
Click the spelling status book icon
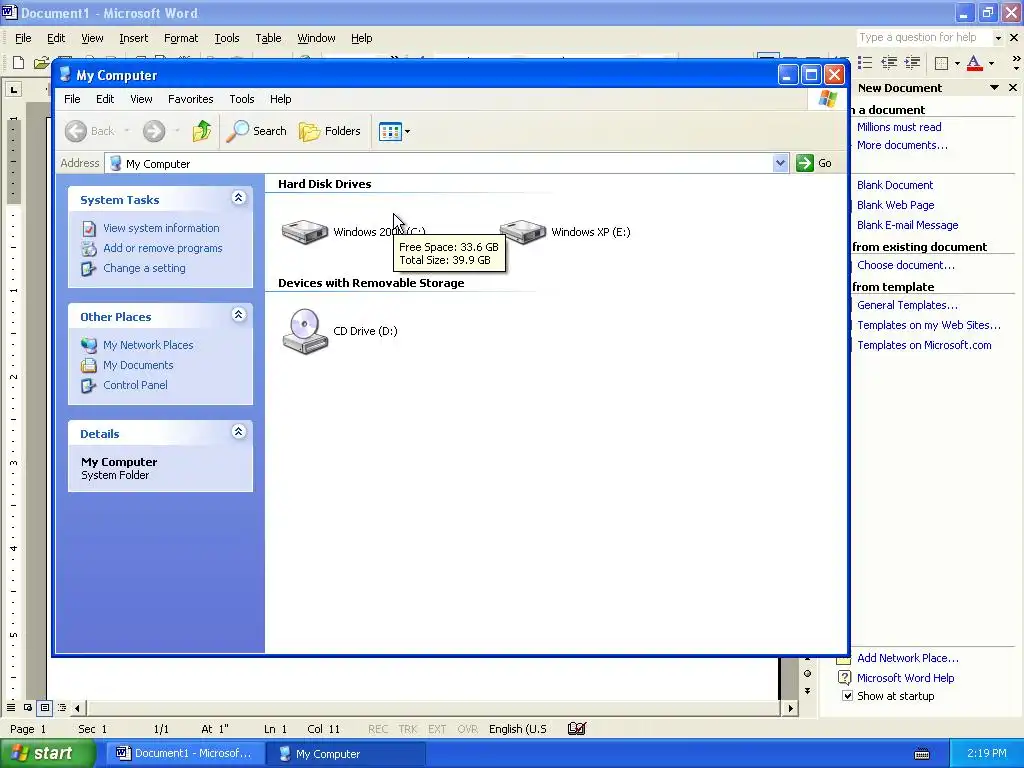pos(577,729)
